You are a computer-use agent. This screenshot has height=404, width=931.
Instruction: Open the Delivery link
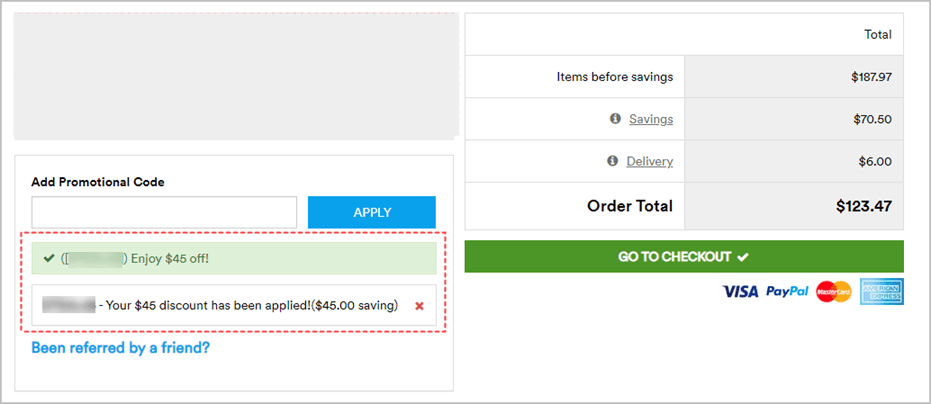tap(650, 161)
